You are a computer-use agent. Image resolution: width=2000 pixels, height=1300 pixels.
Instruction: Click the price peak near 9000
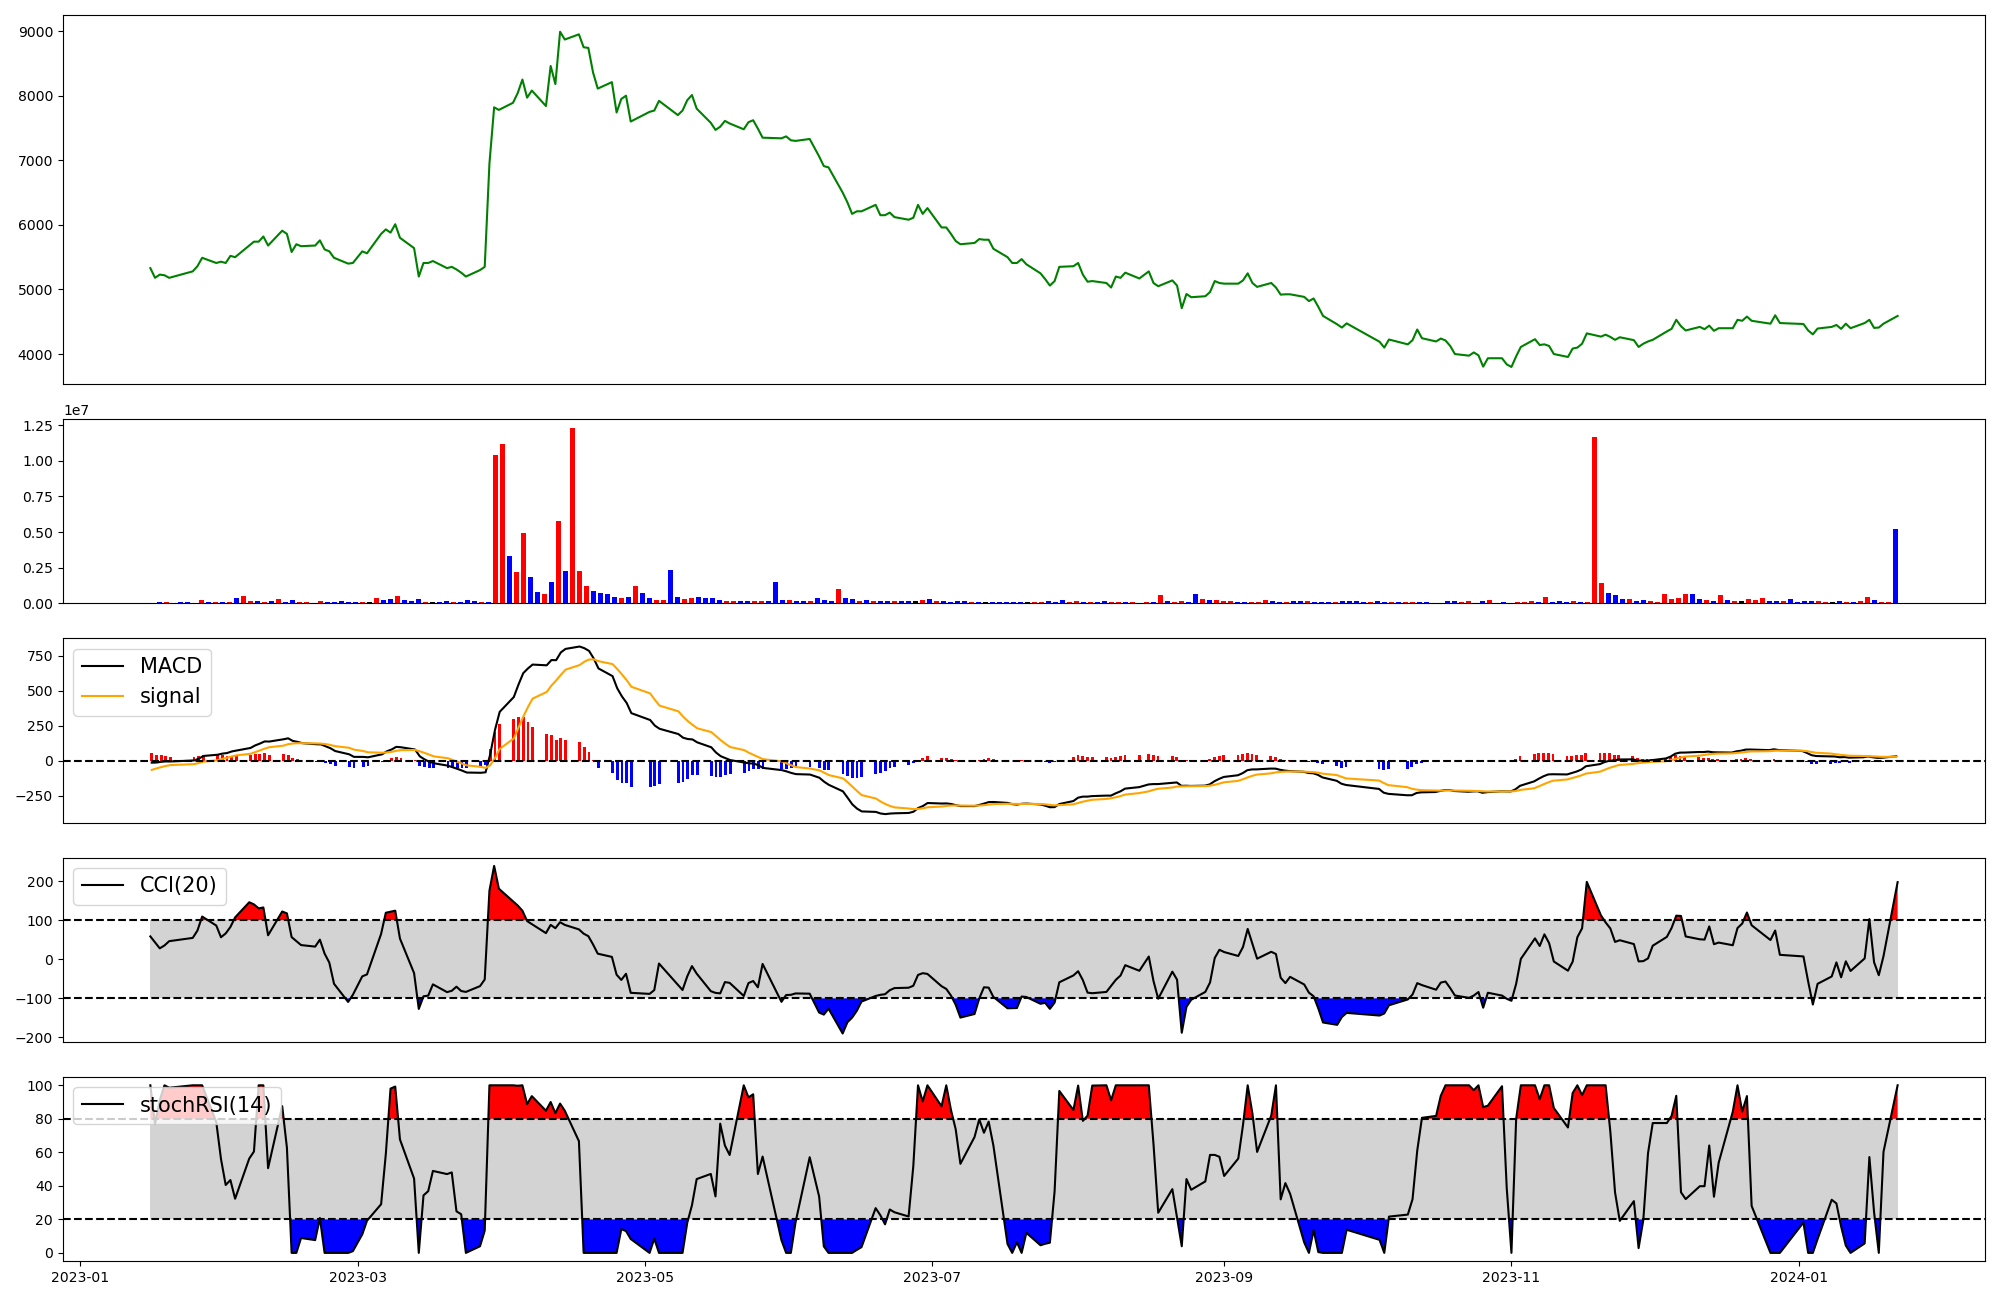point(560,33)
